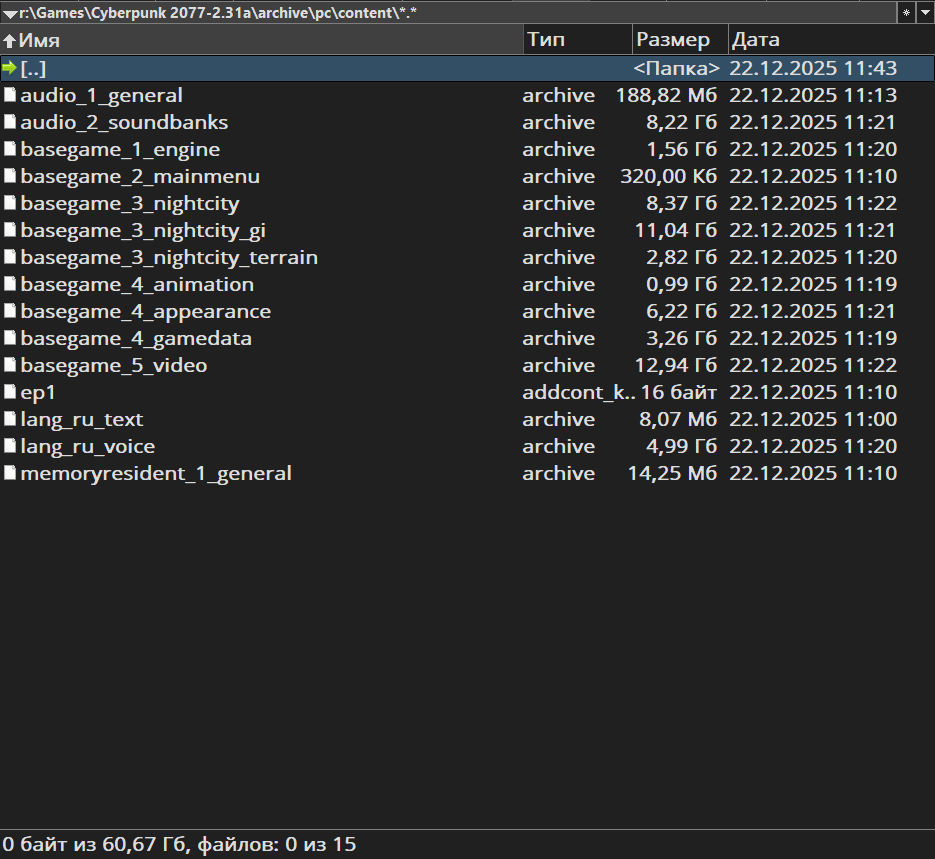Click the file icon next to audio_1_general
This screenshot has width=935, height=859.
pos(10,95)
